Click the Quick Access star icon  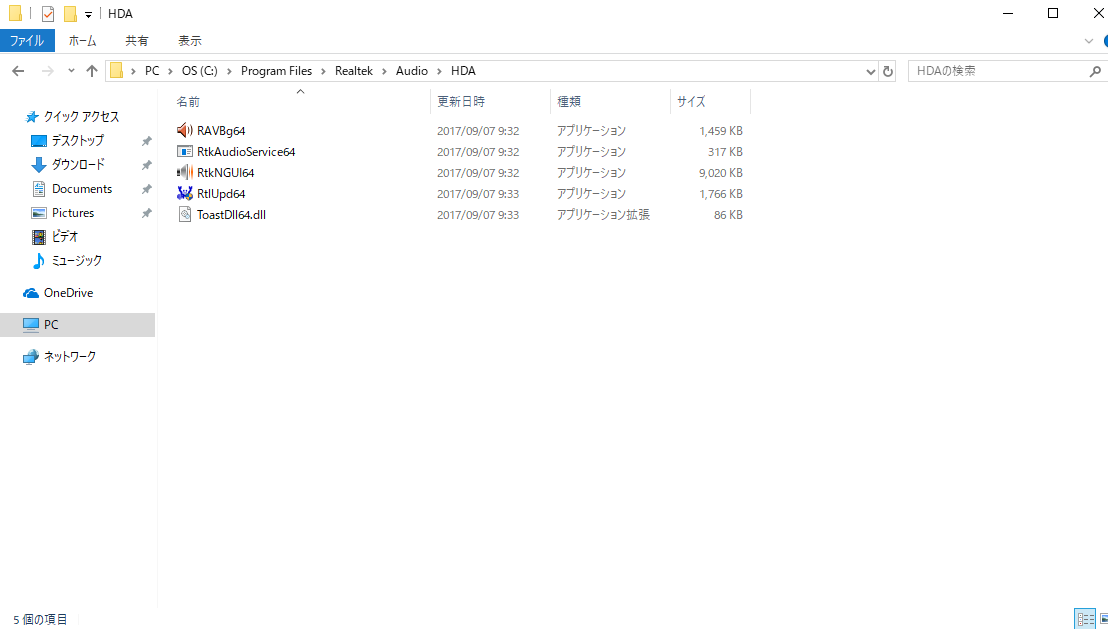click(x=31, y=117)
